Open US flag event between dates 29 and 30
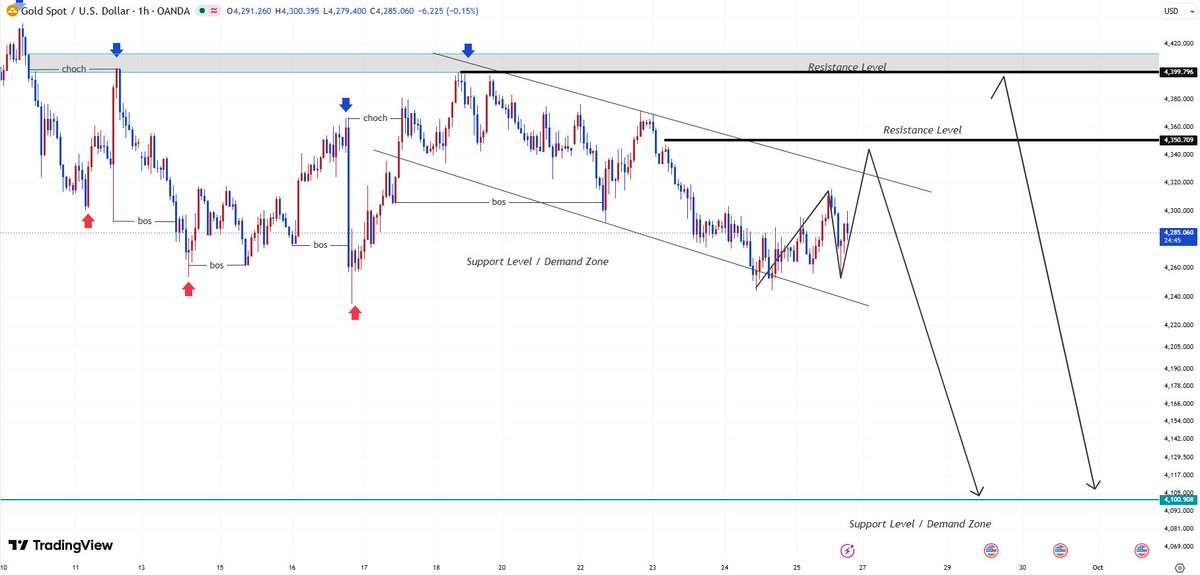Screen dimensions: 1200x575 click(x=991, y=550)
